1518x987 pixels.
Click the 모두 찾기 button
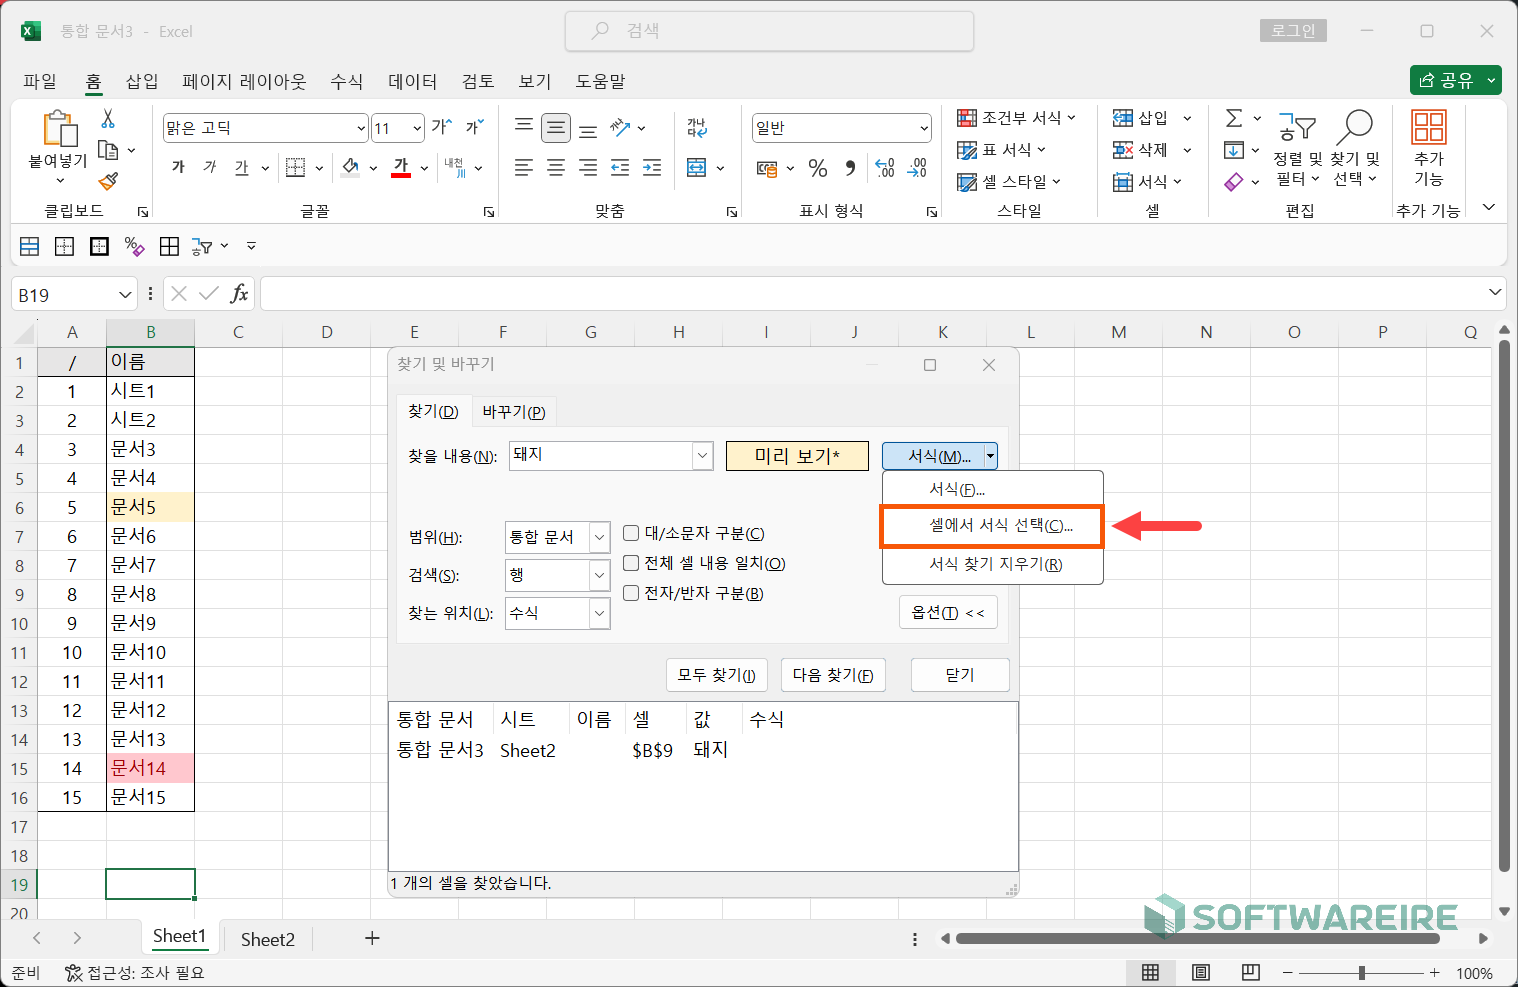click(x=716, y=675)
